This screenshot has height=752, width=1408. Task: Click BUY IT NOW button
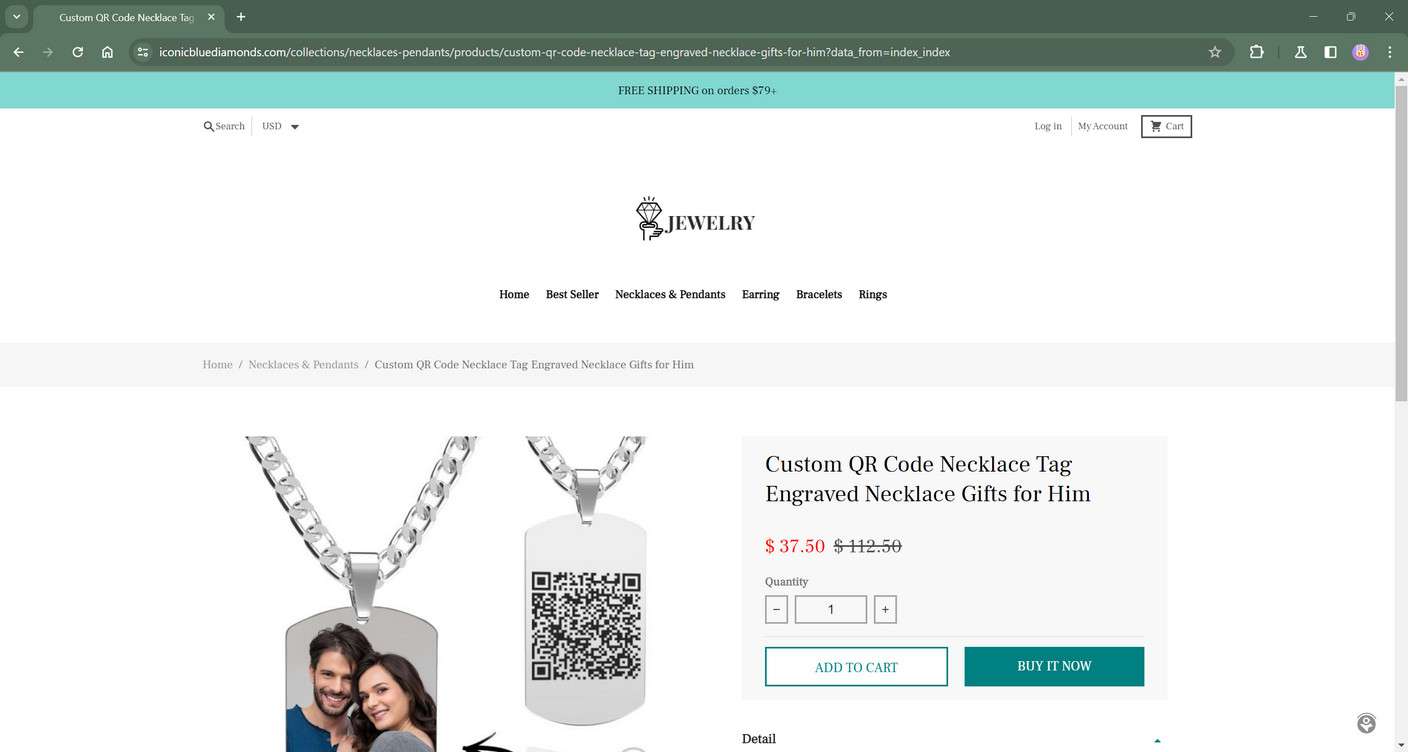(1054, 666)
